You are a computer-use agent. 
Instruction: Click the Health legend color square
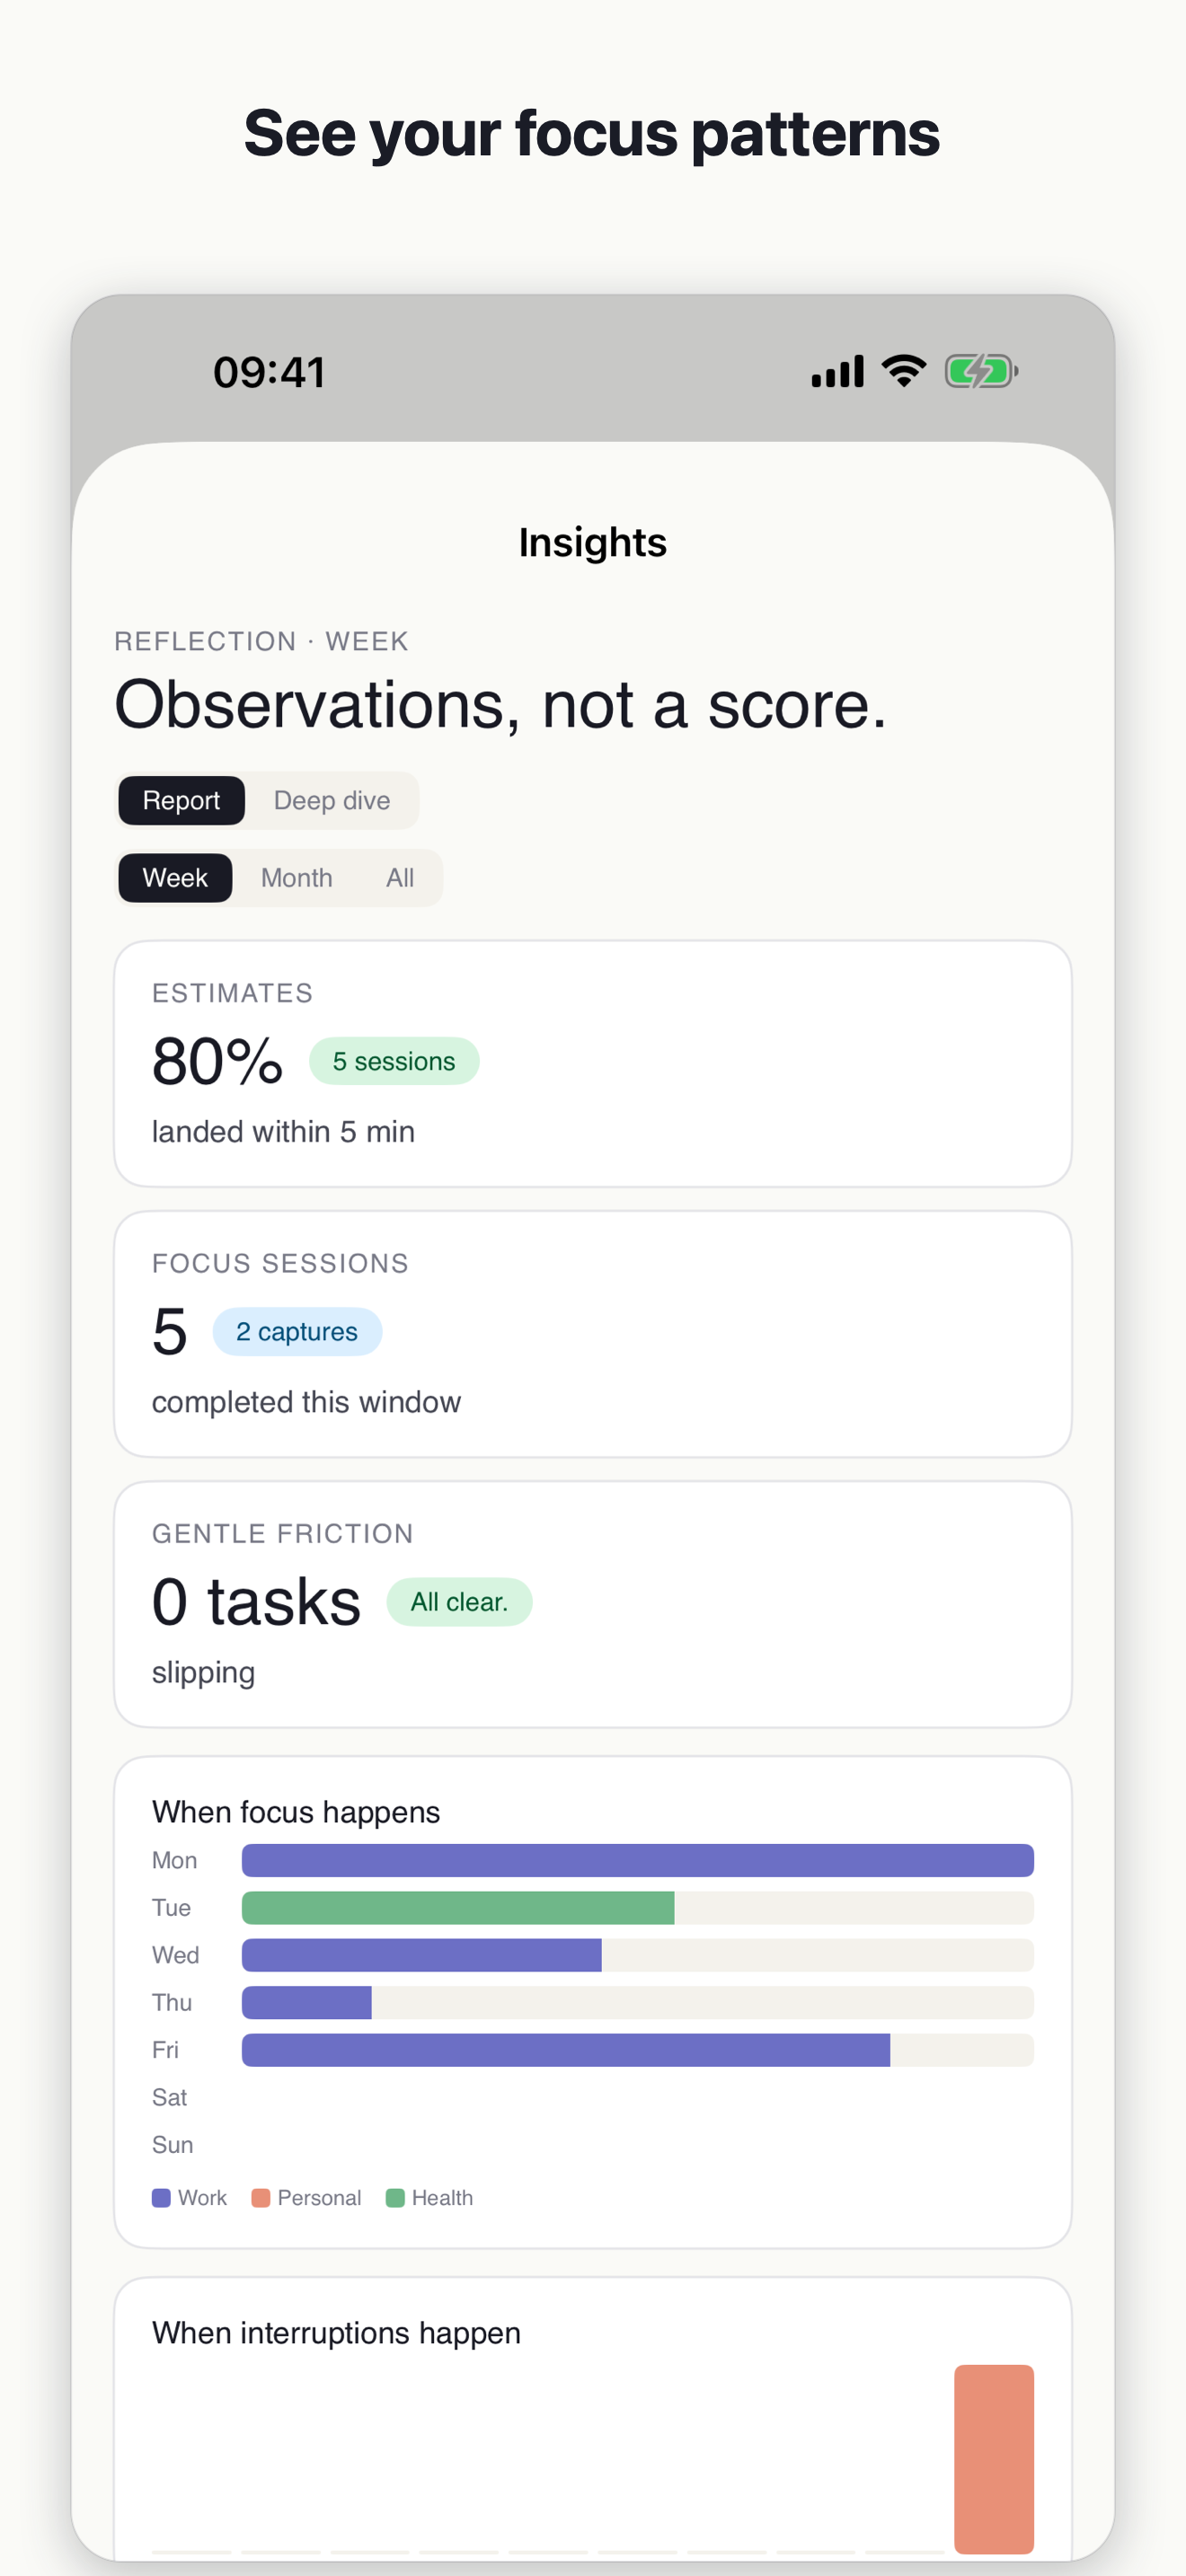(x=395, y=2197)
